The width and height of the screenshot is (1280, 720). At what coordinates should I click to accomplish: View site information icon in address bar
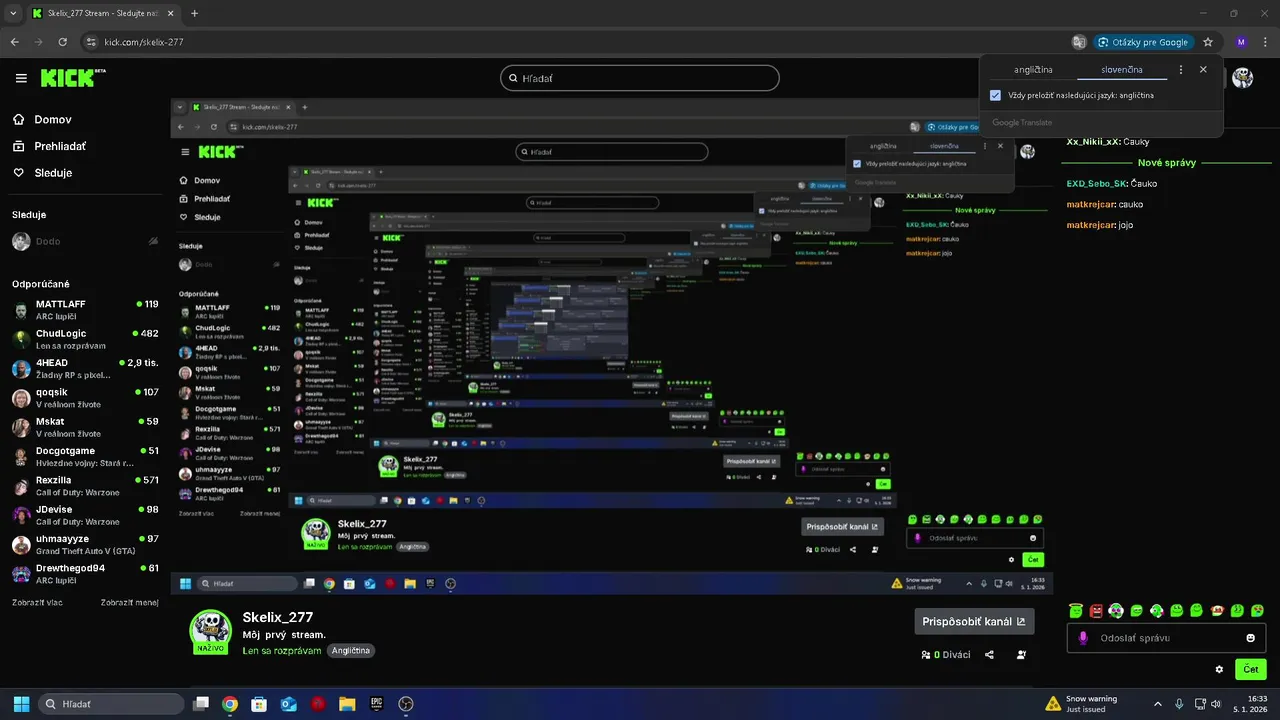pyautogui.click(x=91, y=42)
